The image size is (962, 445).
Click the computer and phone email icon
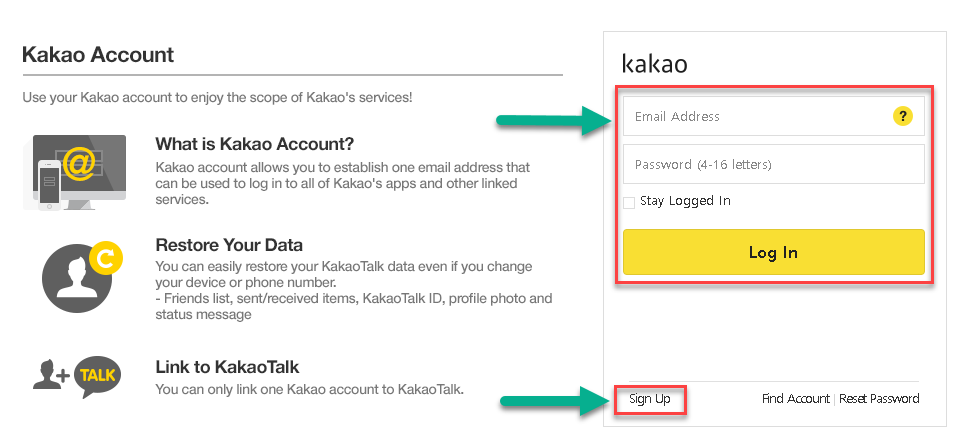tap(74, 172)
